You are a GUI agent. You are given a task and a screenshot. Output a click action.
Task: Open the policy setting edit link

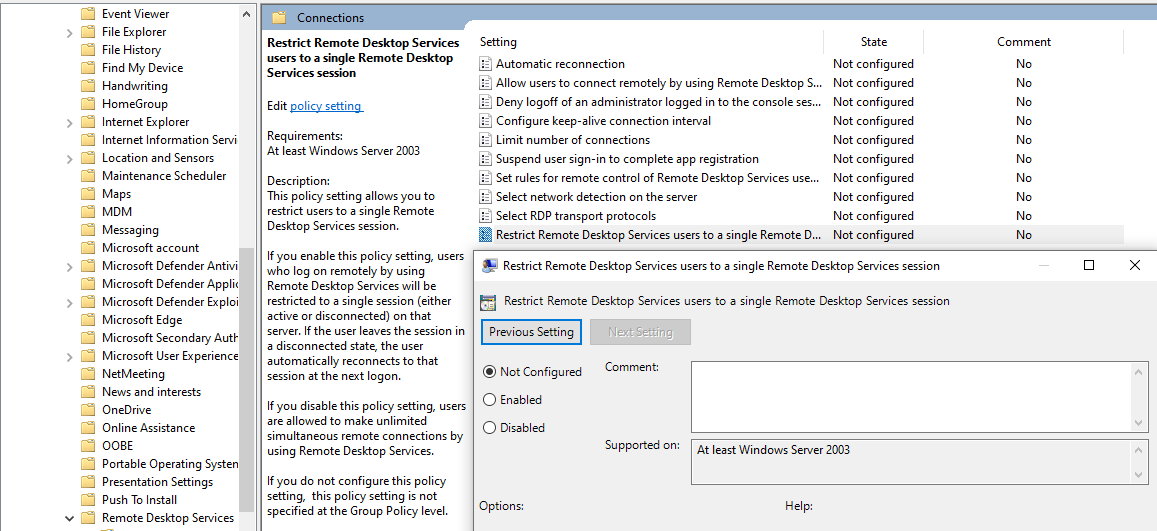pos(326,106)
